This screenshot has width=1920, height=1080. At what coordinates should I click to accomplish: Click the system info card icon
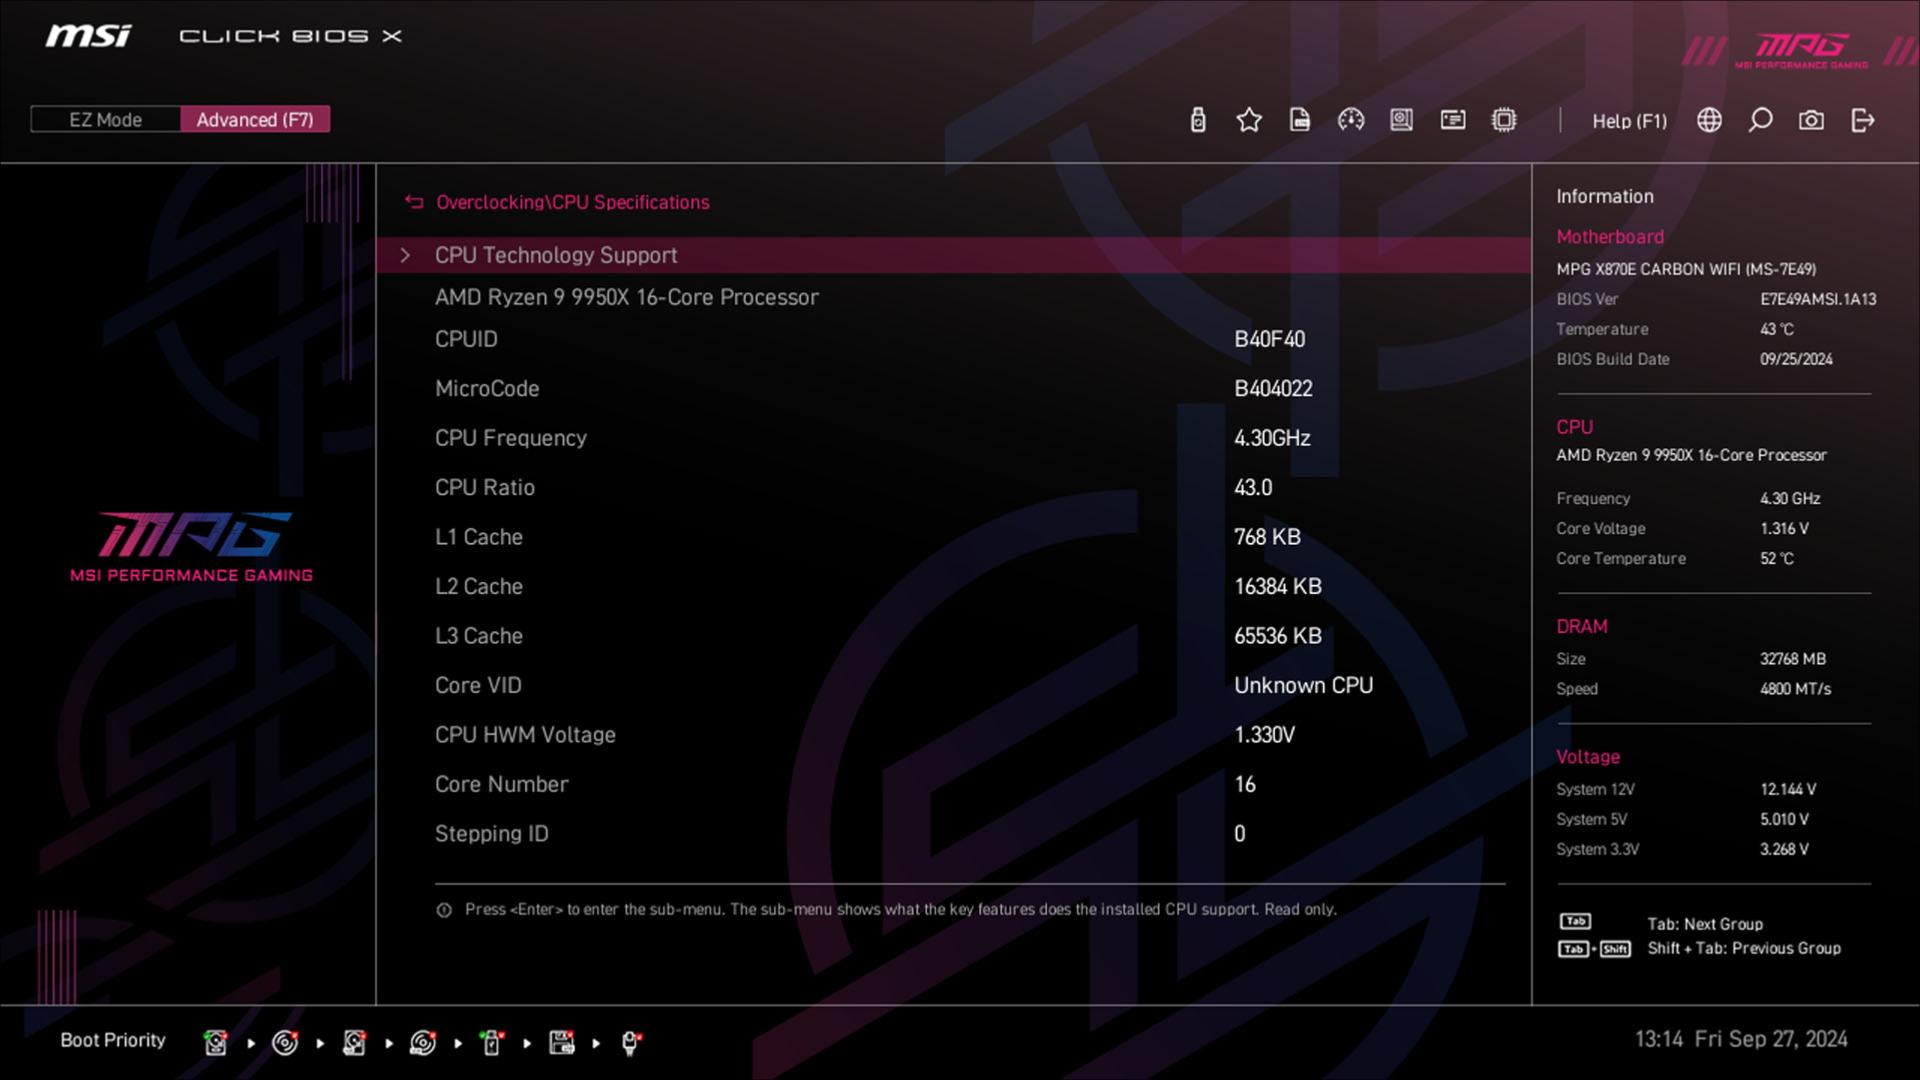click(x=1453, y=120)
